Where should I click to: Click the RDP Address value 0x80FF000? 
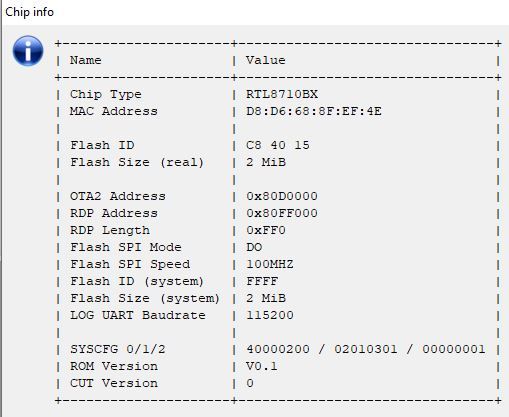coord(282,213)
